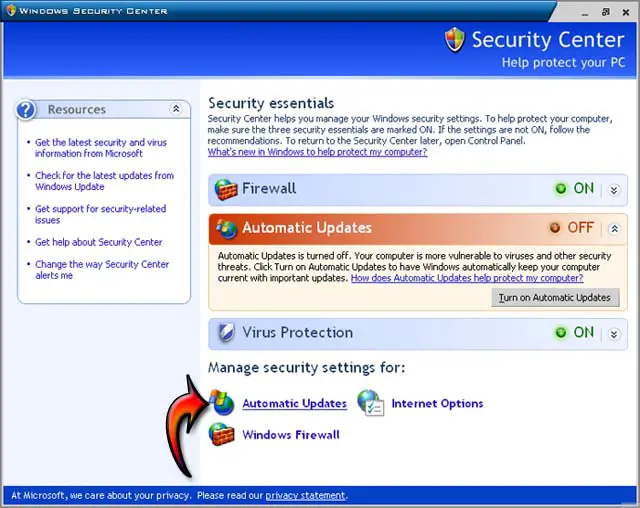Open Windows Firewall settings link

(291, 435)
